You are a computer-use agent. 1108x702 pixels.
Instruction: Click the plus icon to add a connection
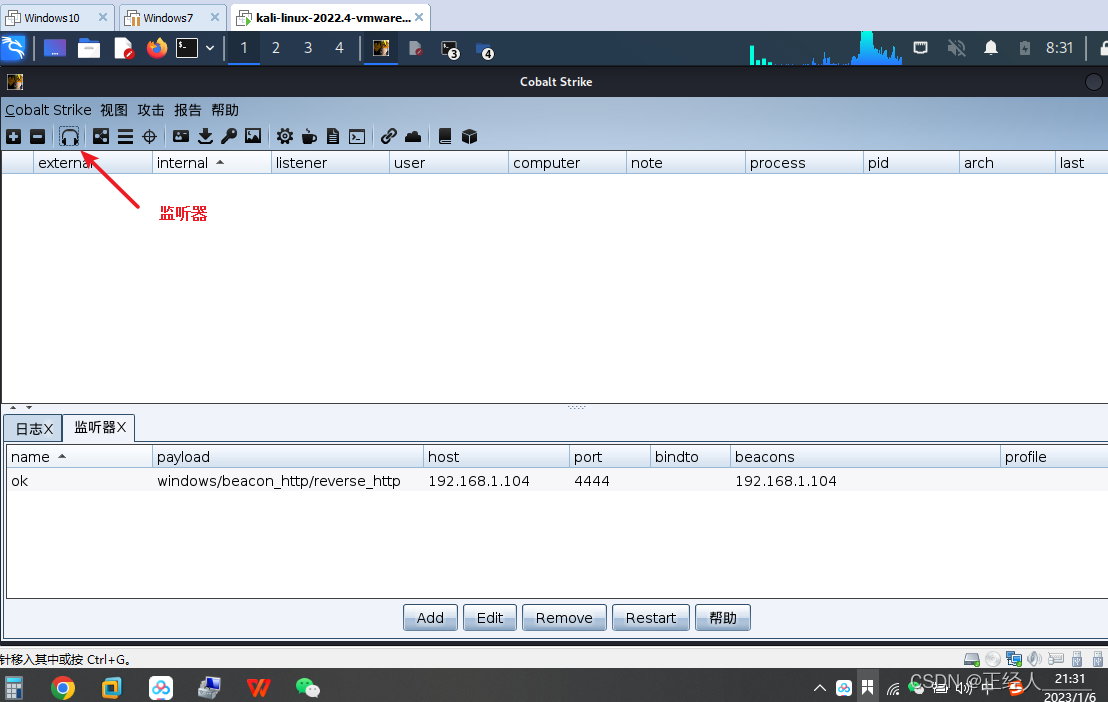pos(13,136)
